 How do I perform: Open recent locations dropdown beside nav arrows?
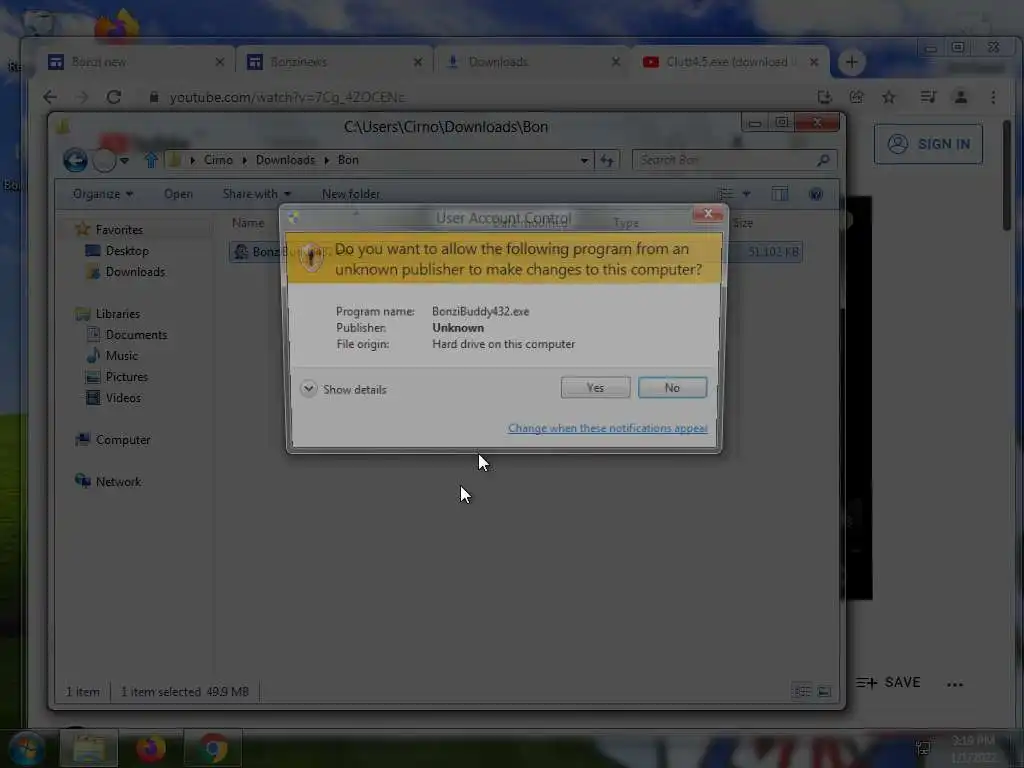coord(124,160)
